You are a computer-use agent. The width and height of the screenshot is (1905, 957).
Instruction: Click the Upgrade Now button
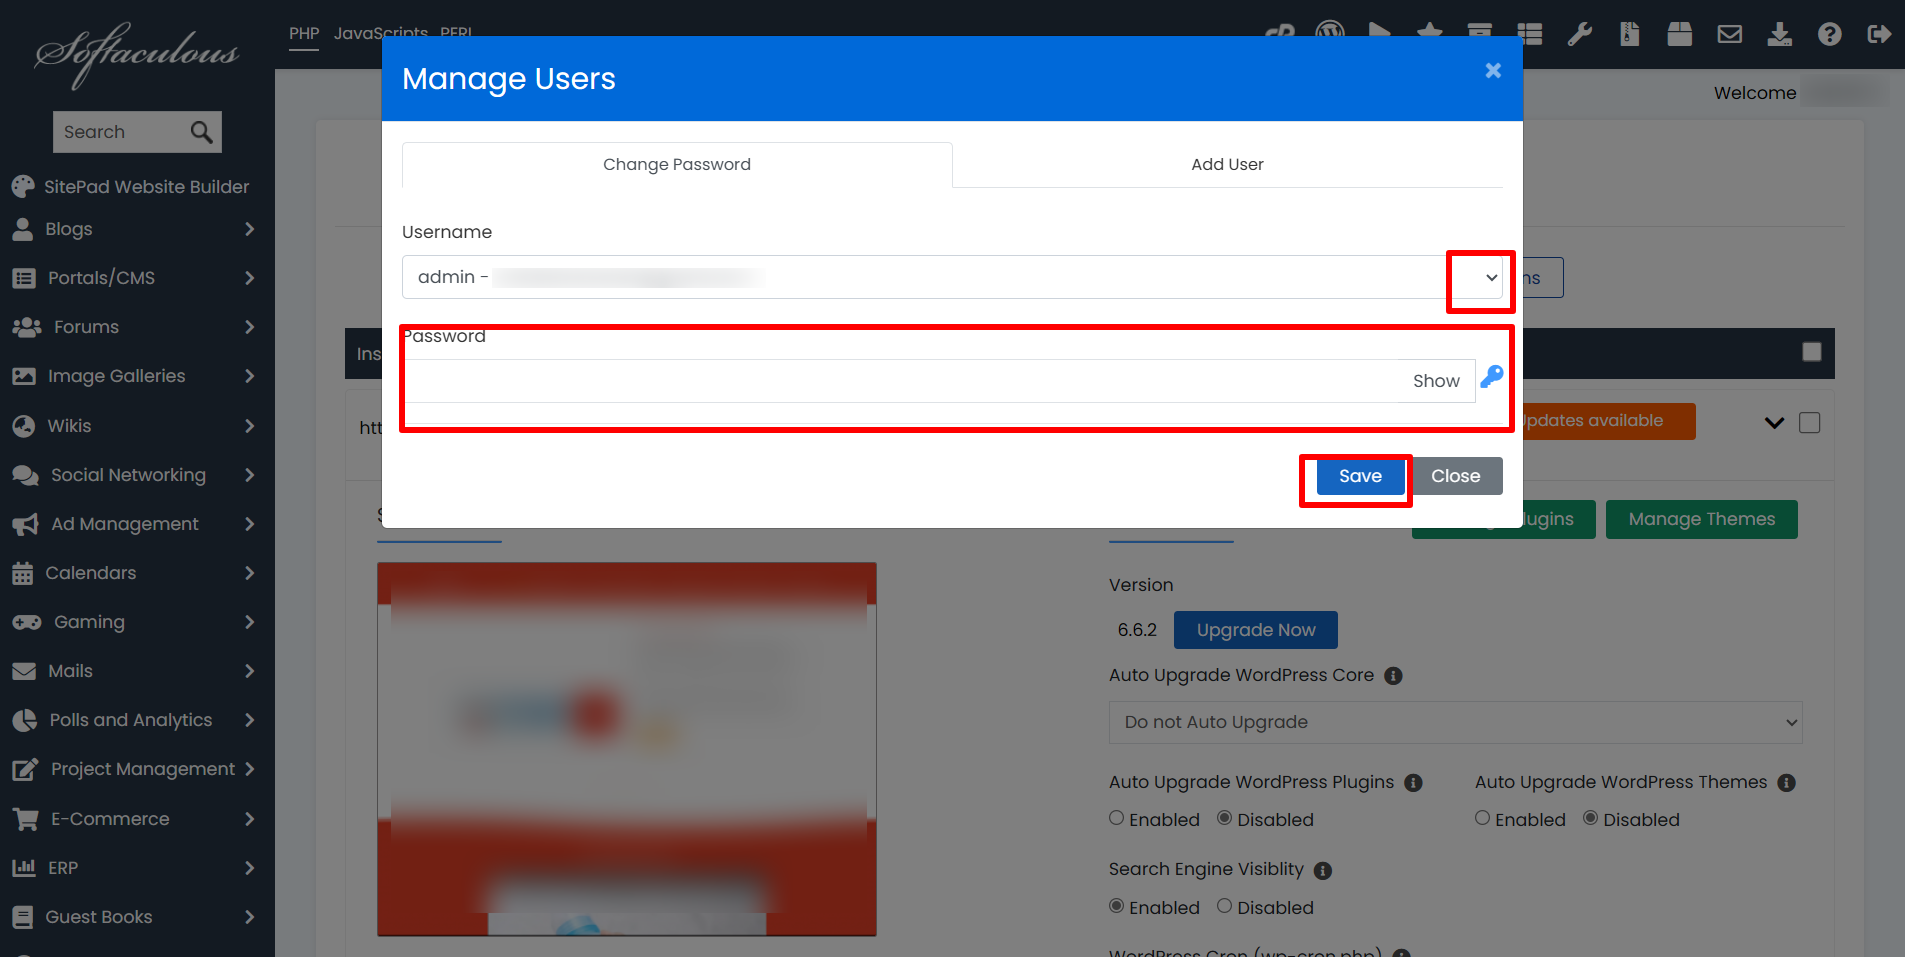(x=1256, y=630)
